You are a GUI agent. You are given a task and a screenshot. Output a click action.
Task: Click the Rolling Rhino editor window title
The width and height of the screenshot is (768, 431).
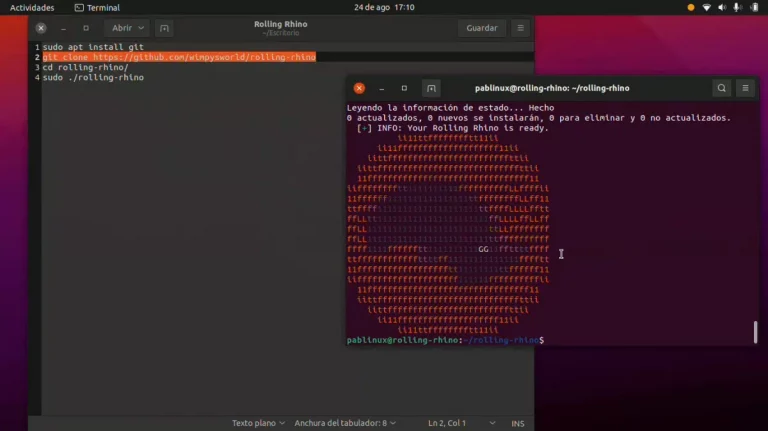[281, 24]
